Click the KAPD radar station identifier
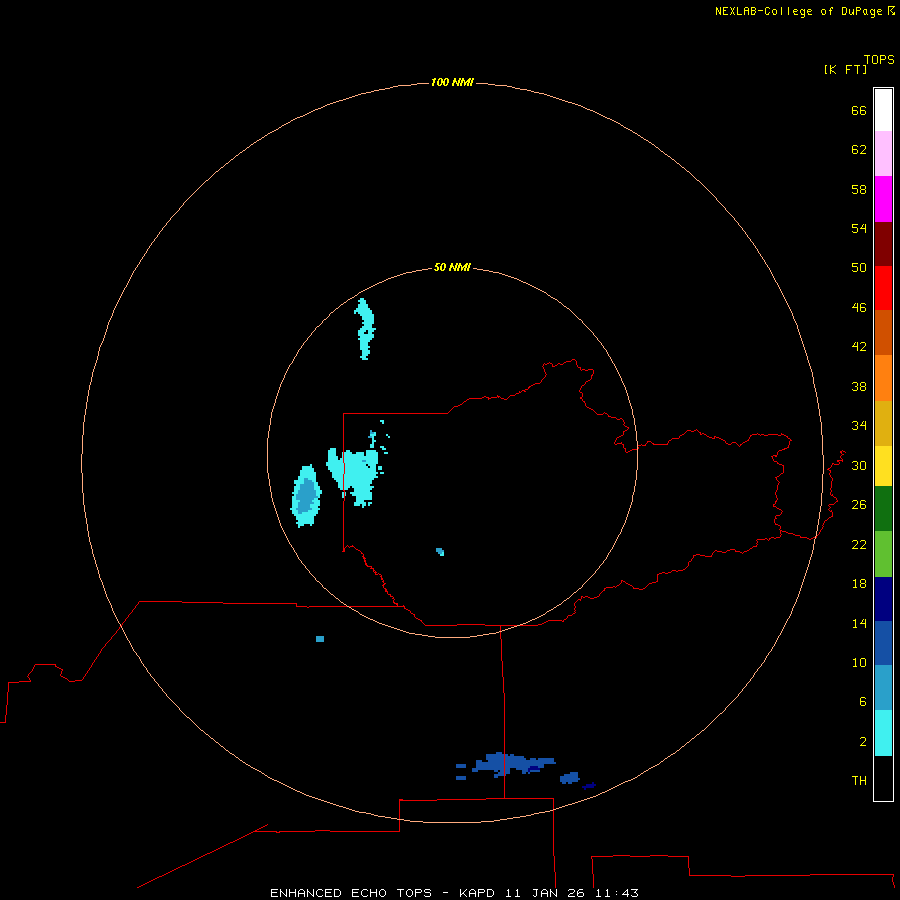The image size is (900, 900). pyautogui.click(x=479, y=893)
